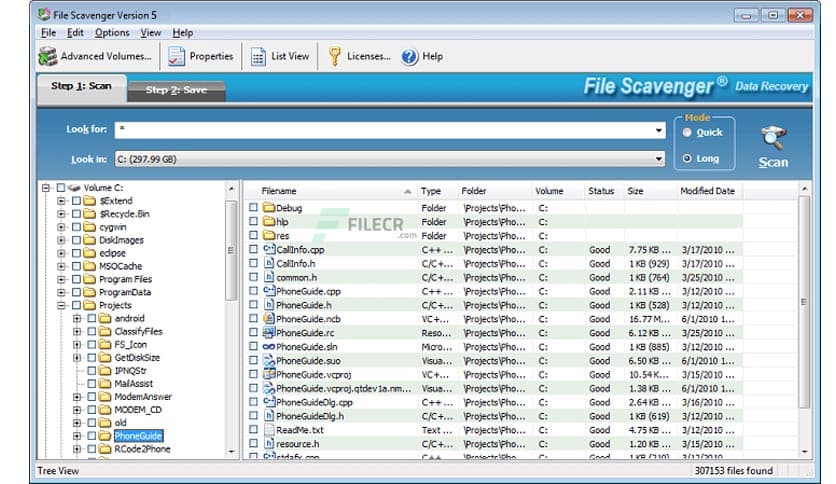Check the $Recycle.Bin folder box

(76, 214)
